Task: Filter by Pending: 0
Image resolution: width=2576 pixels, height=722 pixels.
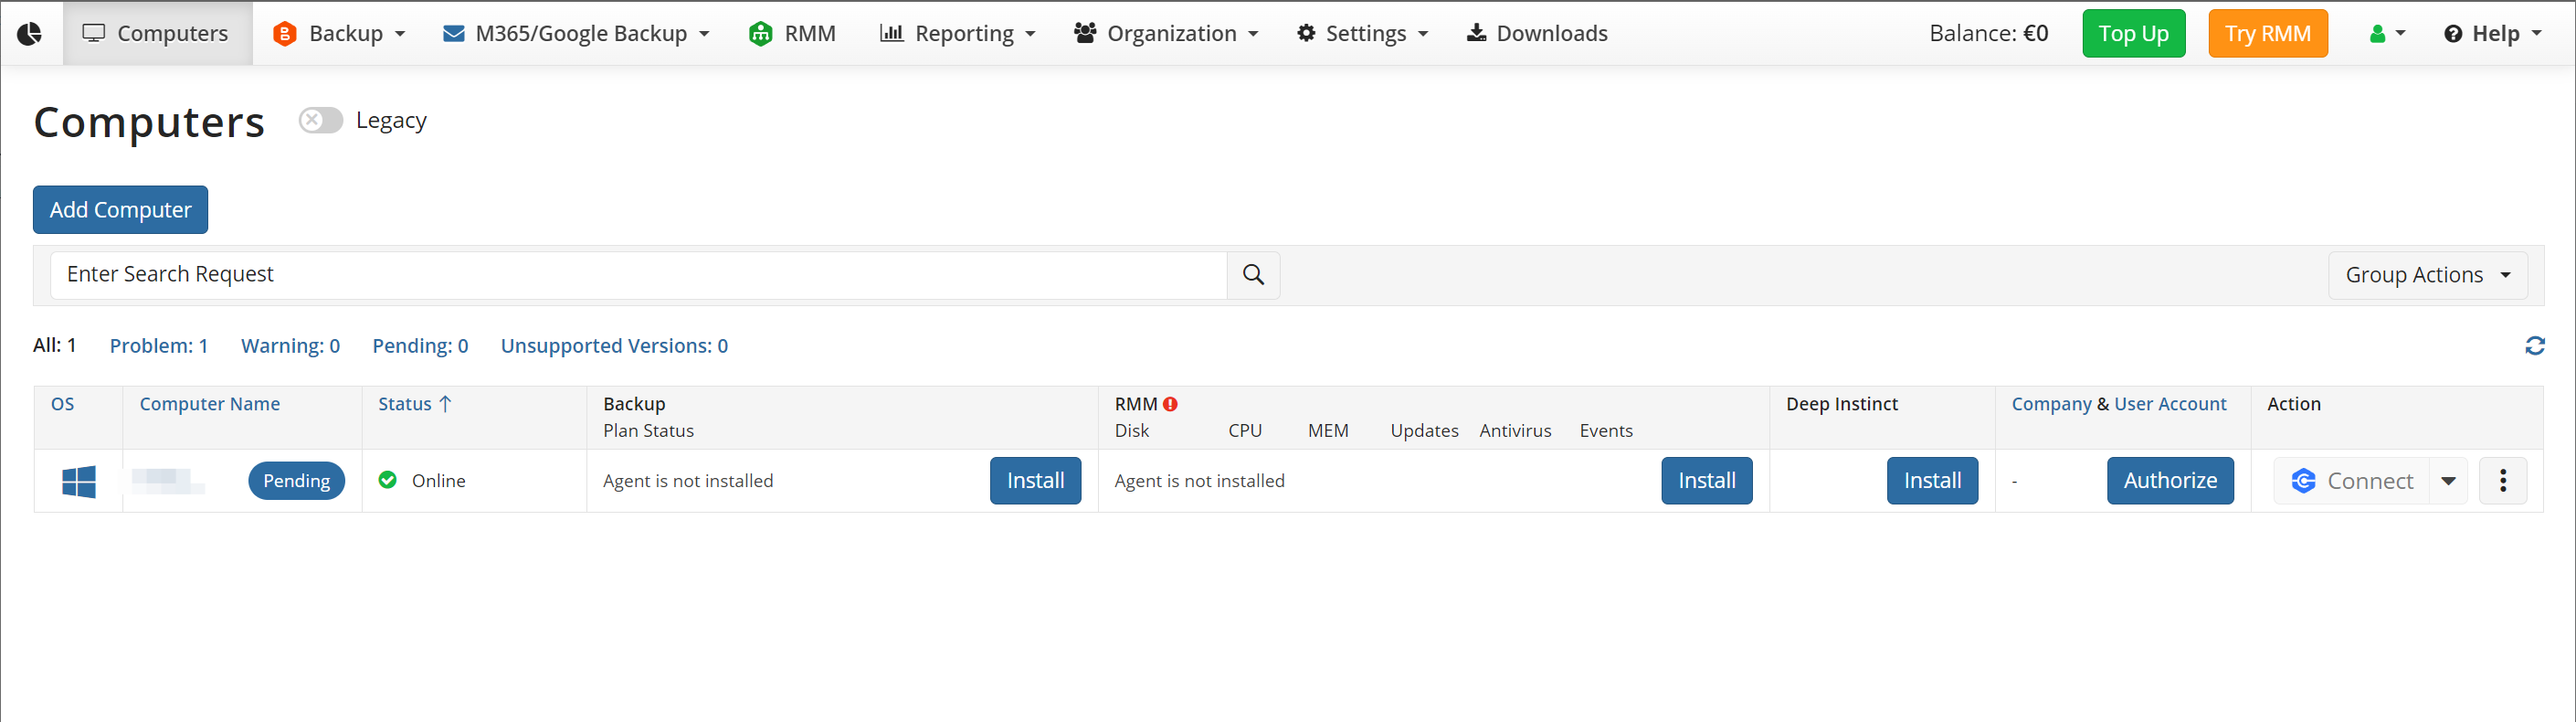Action: click(x=420, y=346)
